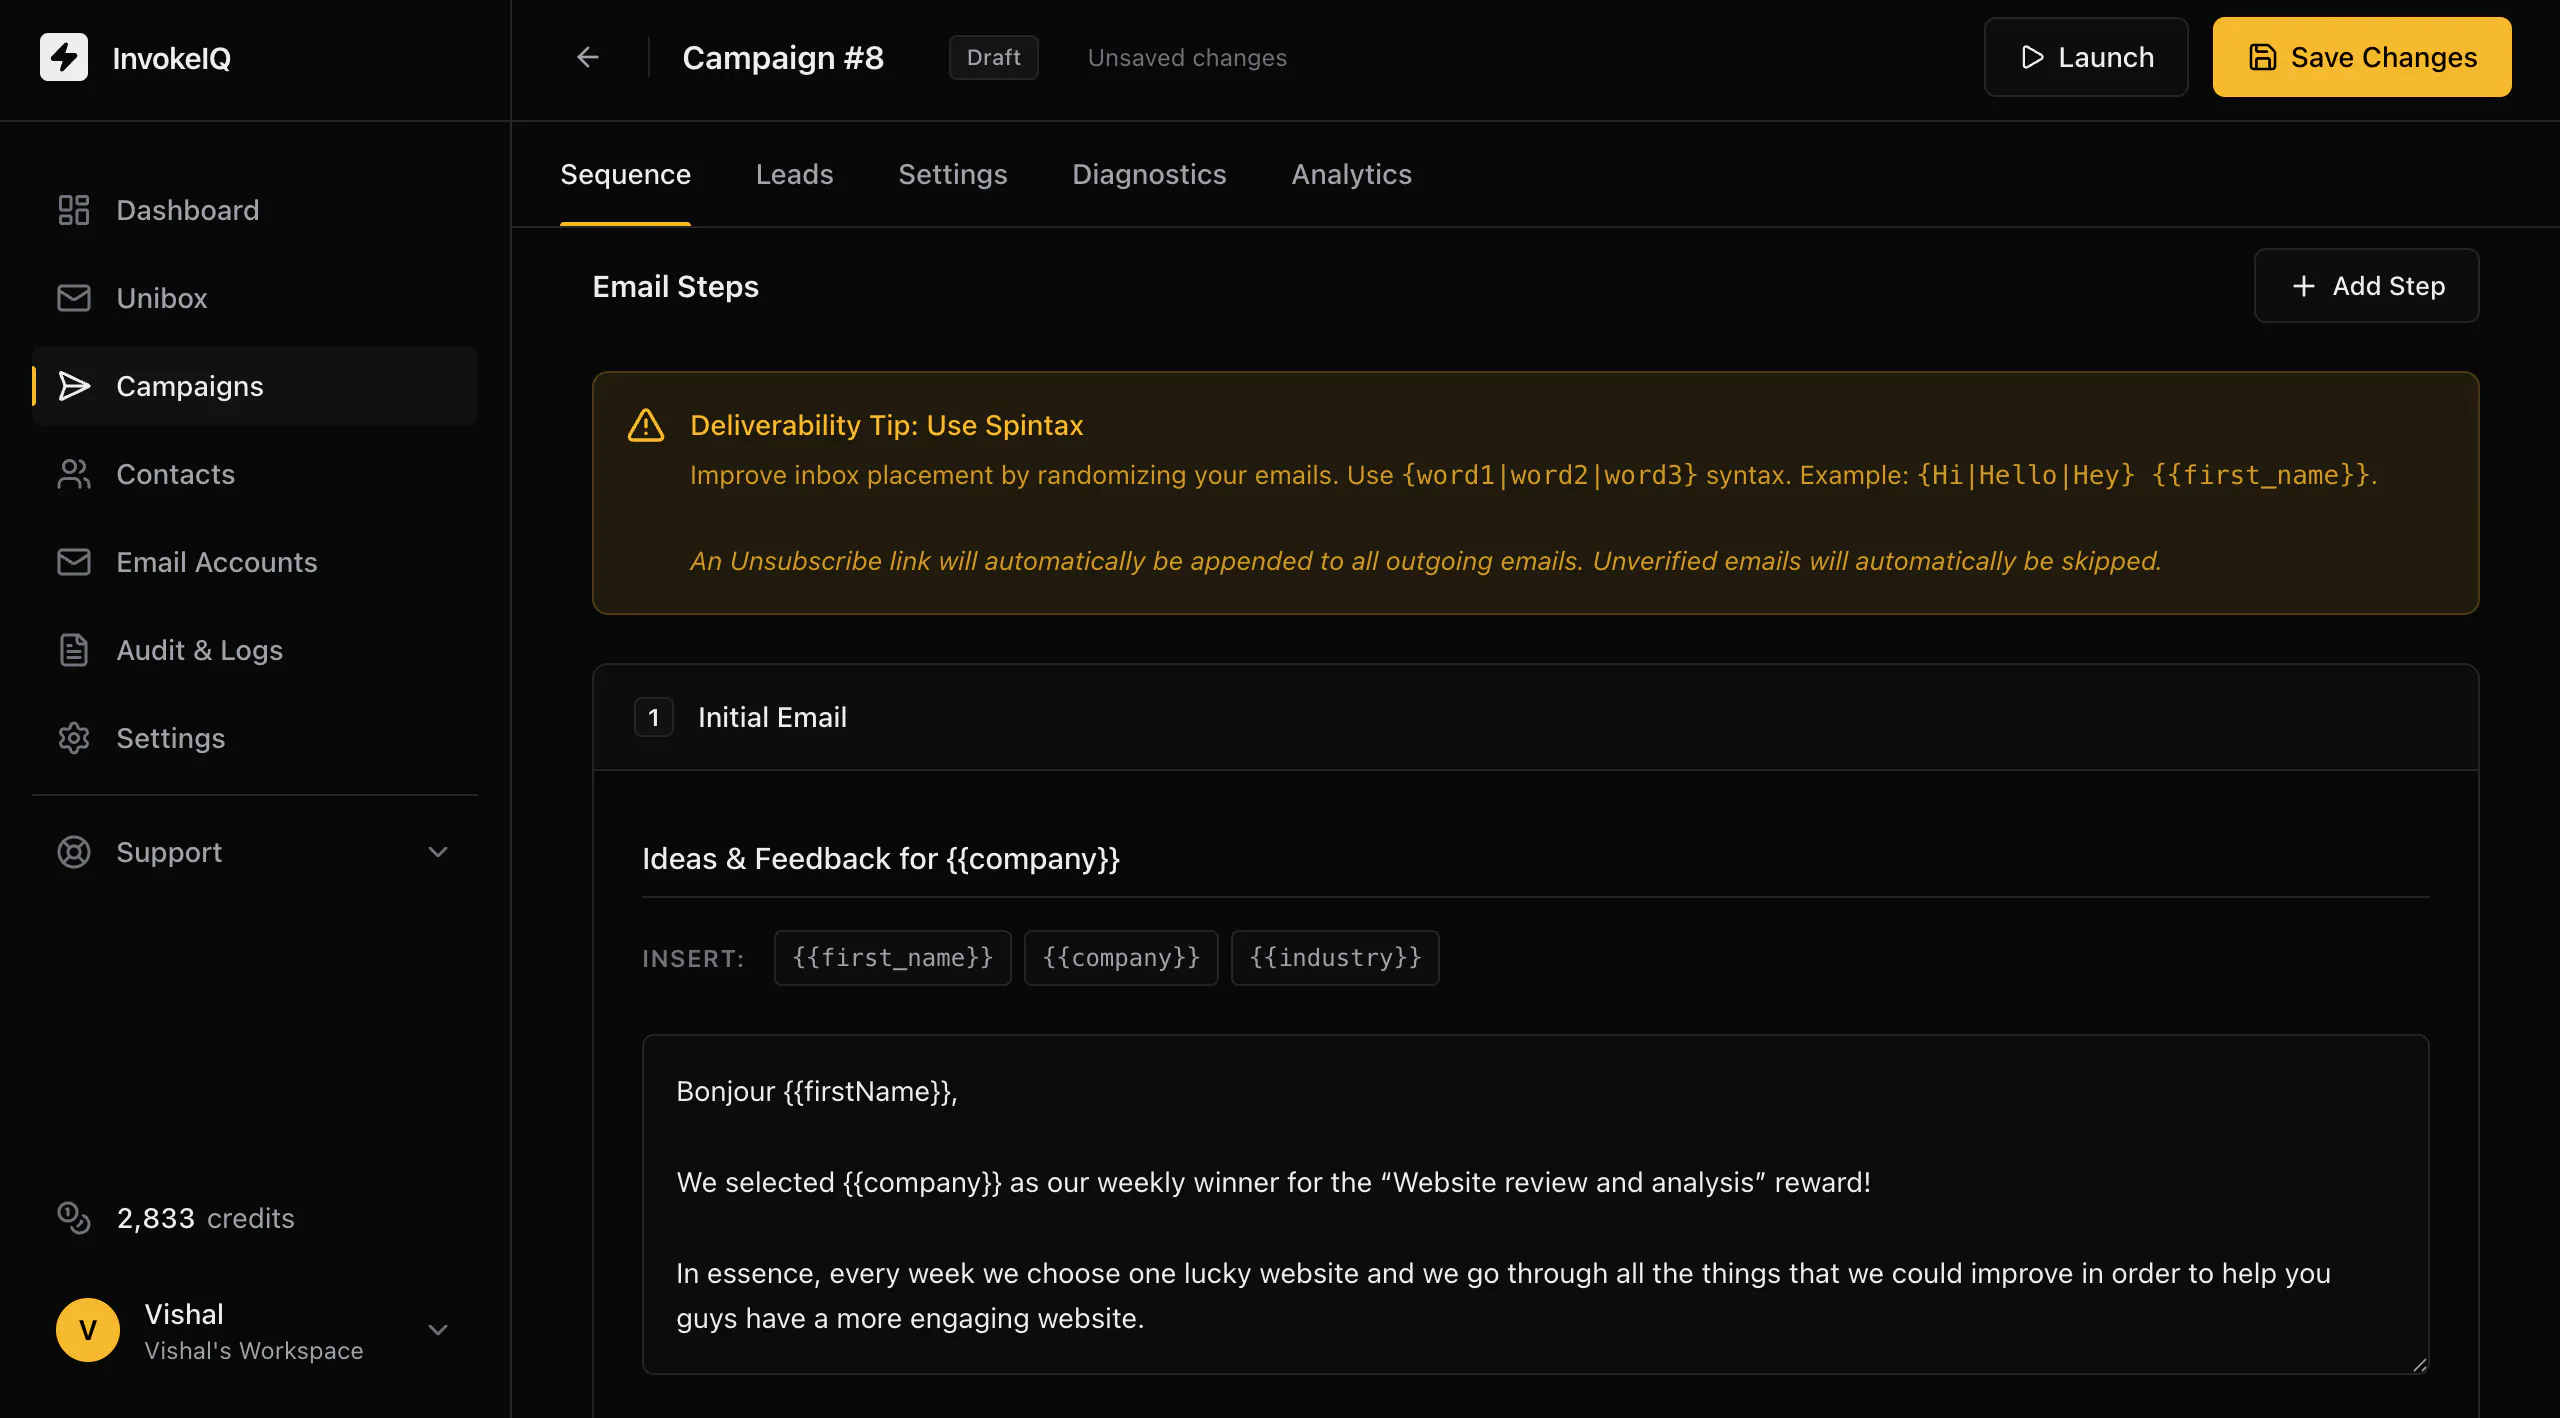2560x1418 pixels.
Task: Click the email subject line field
Action: pyautogui.click(x=1535, y=859)
